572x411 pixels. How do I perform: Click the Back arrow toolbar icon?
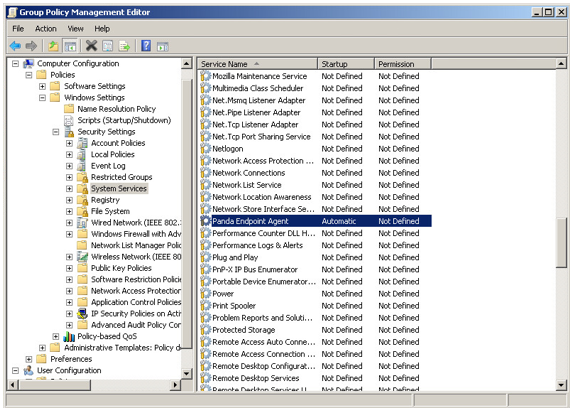15,46
